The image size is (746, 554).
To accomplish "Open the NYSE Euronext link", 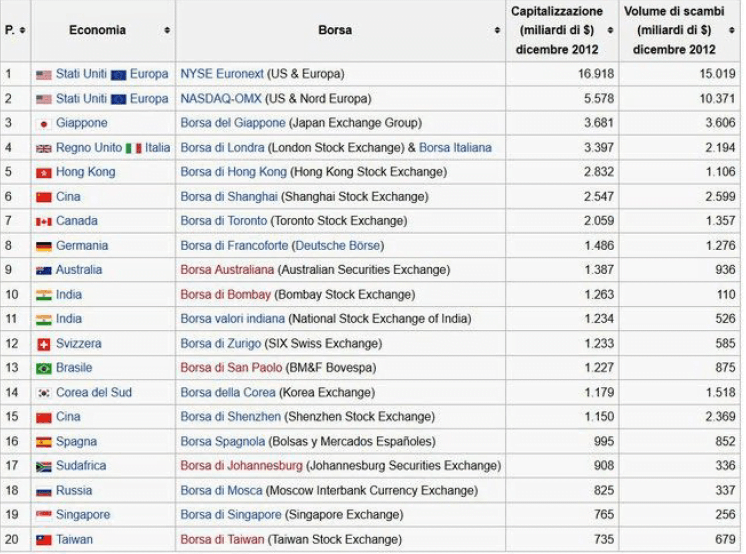I will 222,74.
